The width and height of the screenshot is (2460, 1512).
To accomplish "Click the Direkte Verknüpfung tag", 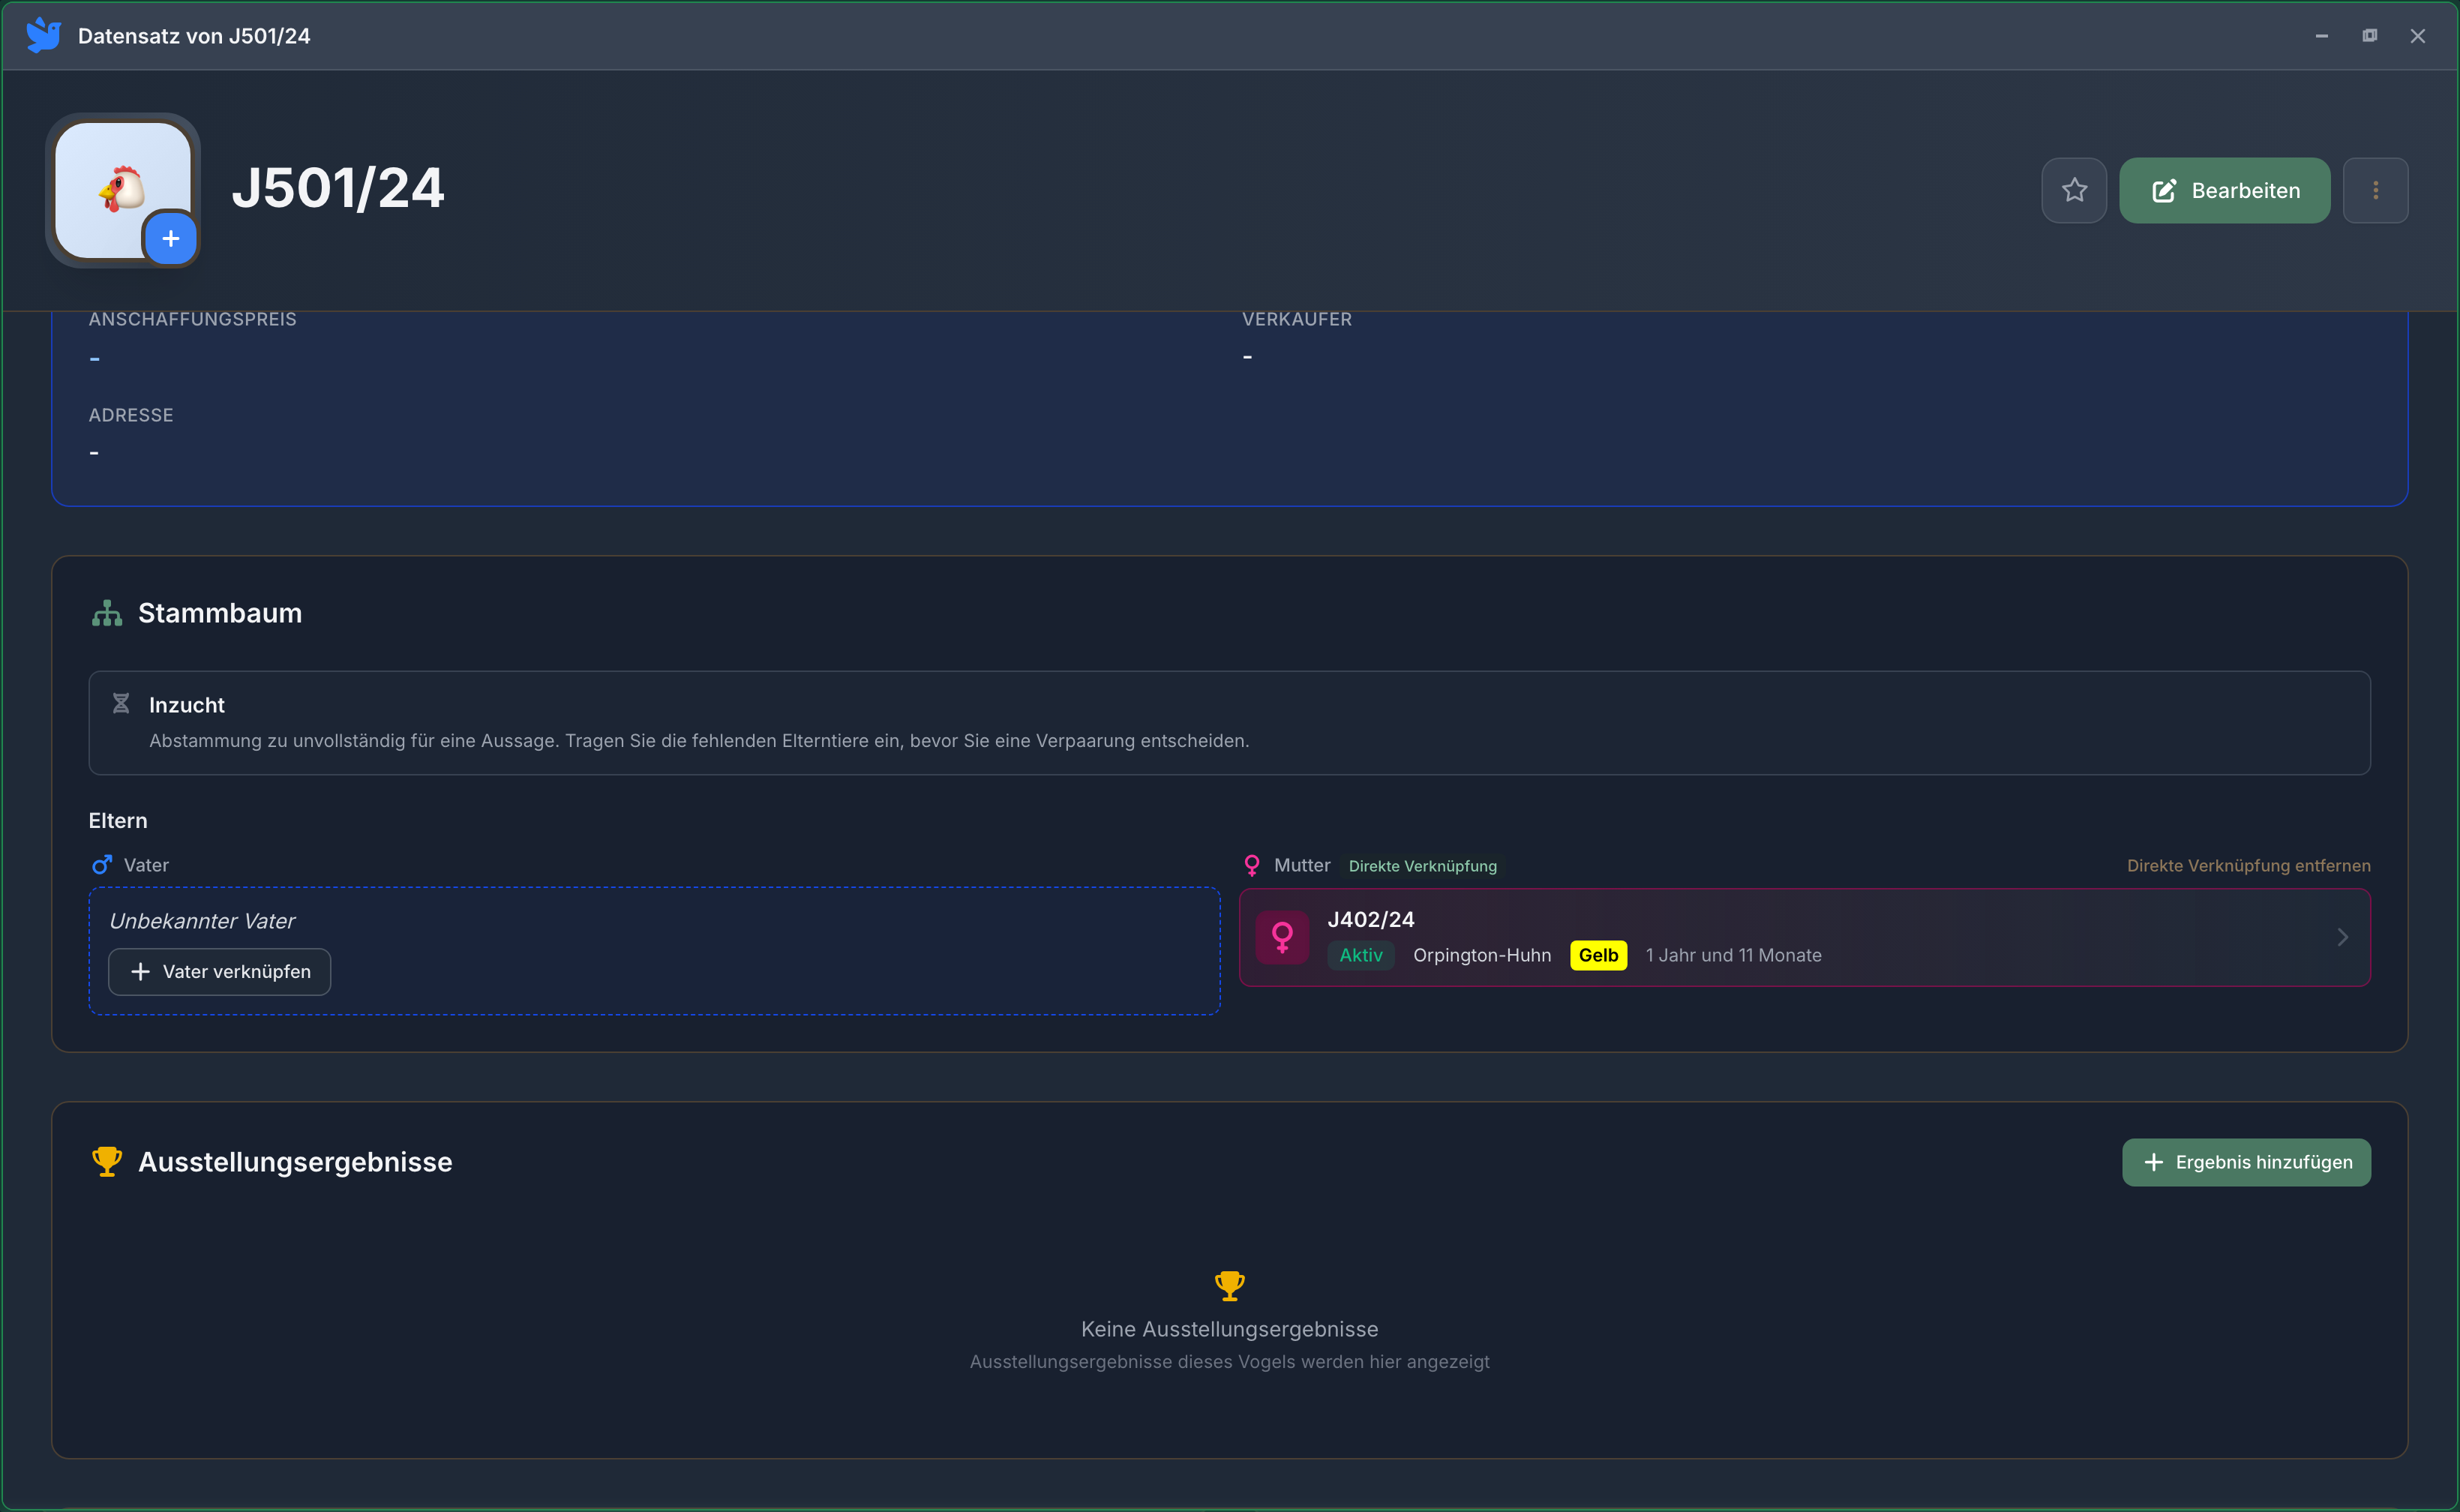I will (x=1422, y=866).
